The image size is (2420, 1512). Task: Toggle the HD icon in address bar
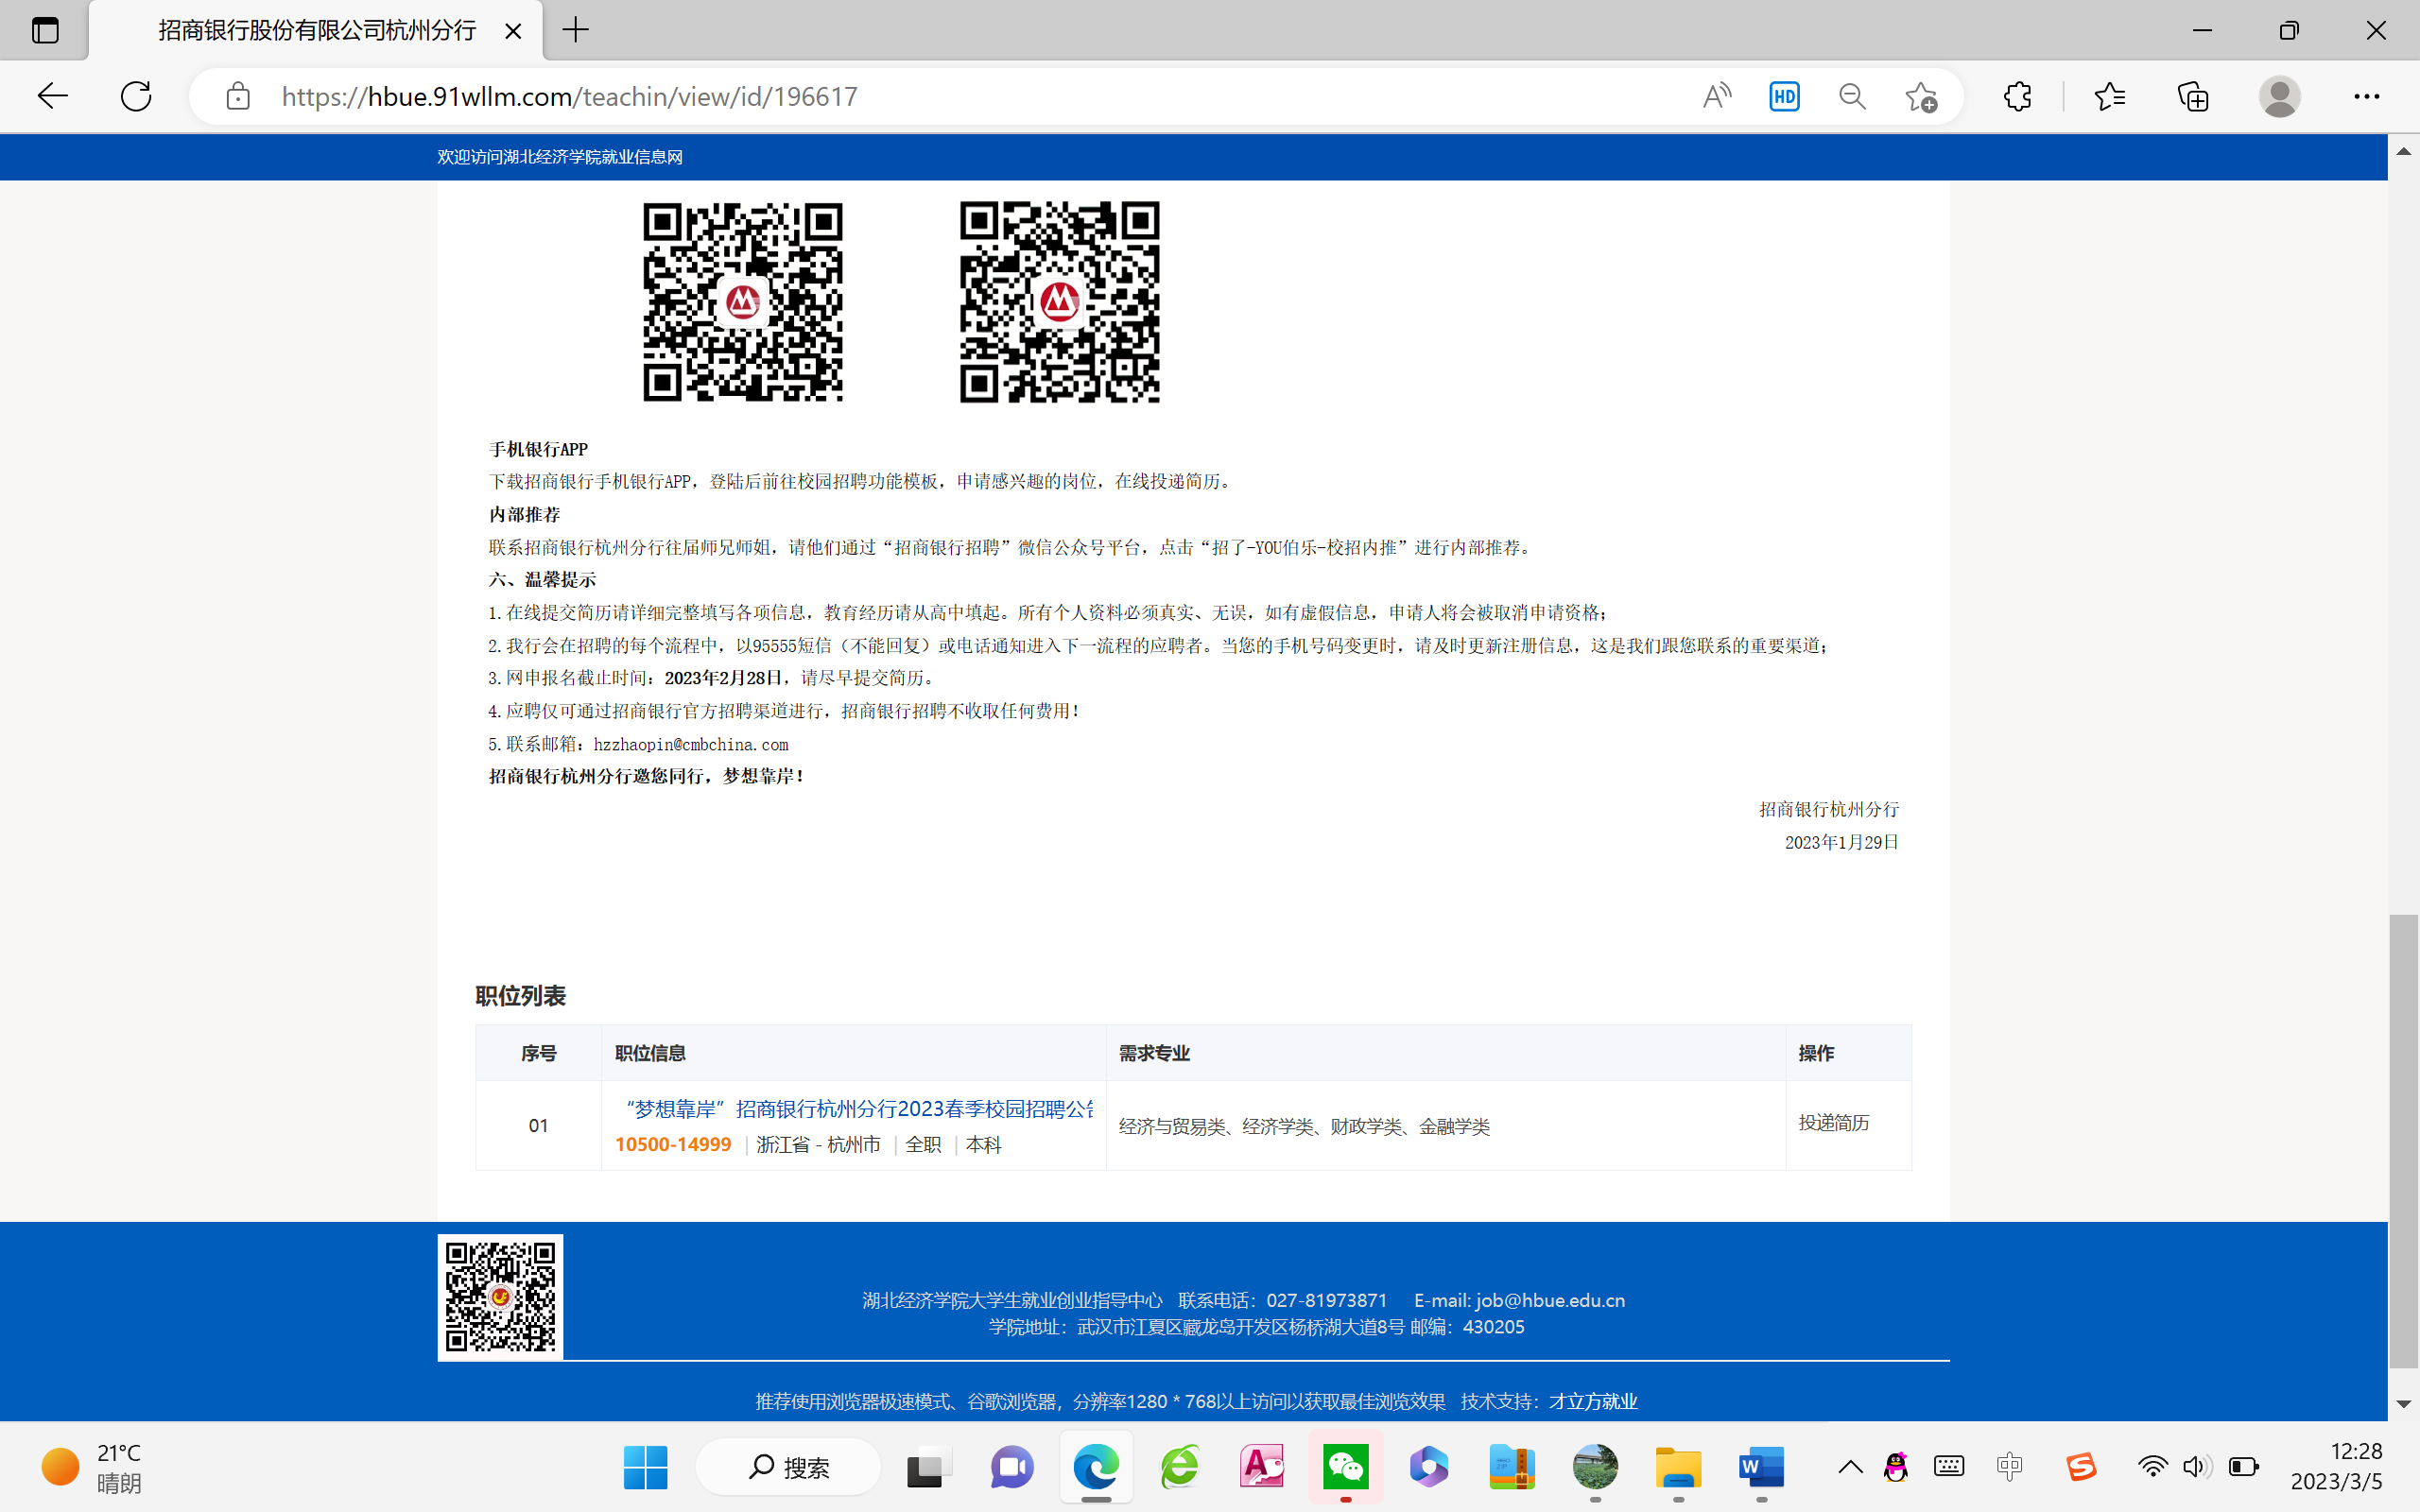[1784, 96]
